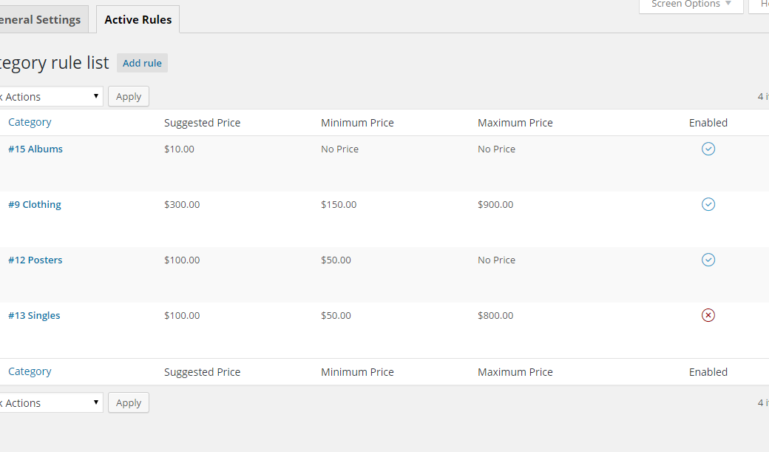Screen dimensions: 769x452
Task: Expand Screen Options panel
Action: point(691,4)
